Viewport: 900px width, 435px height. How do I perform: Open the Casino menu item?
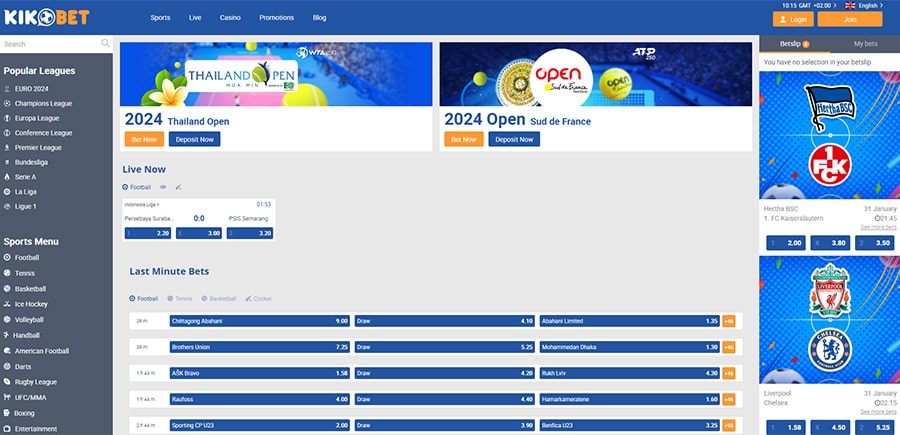[230, 18]
